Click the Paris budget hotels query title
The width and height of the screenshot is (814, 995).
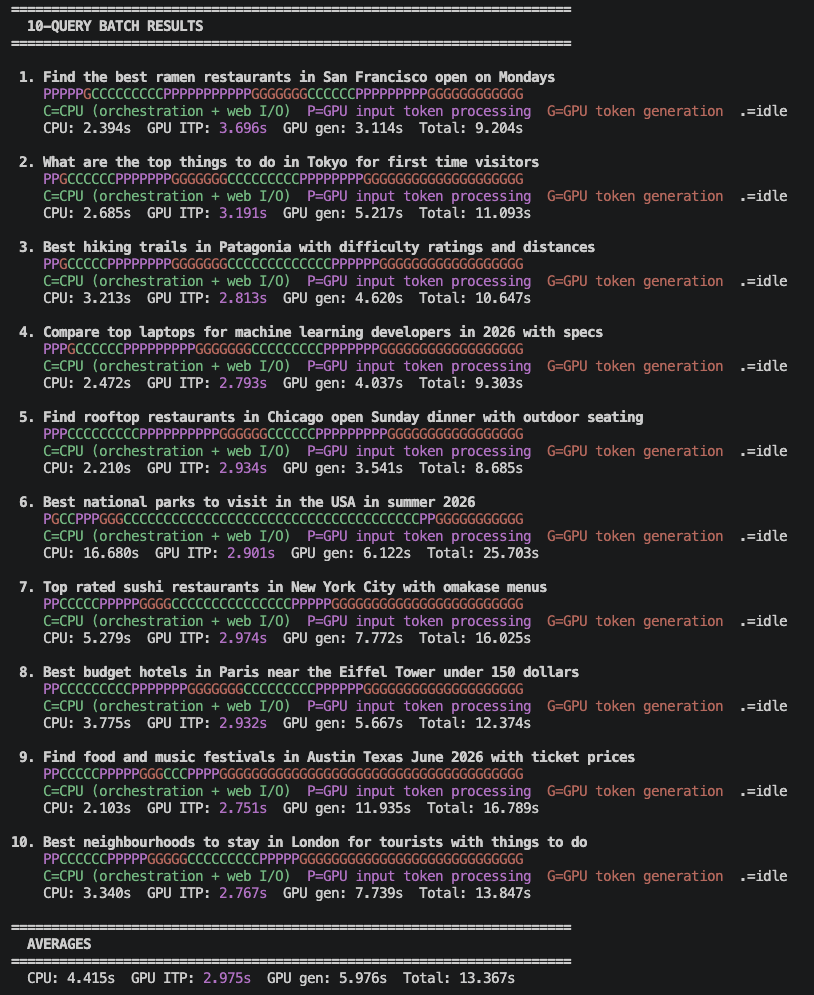click(311, 672)
